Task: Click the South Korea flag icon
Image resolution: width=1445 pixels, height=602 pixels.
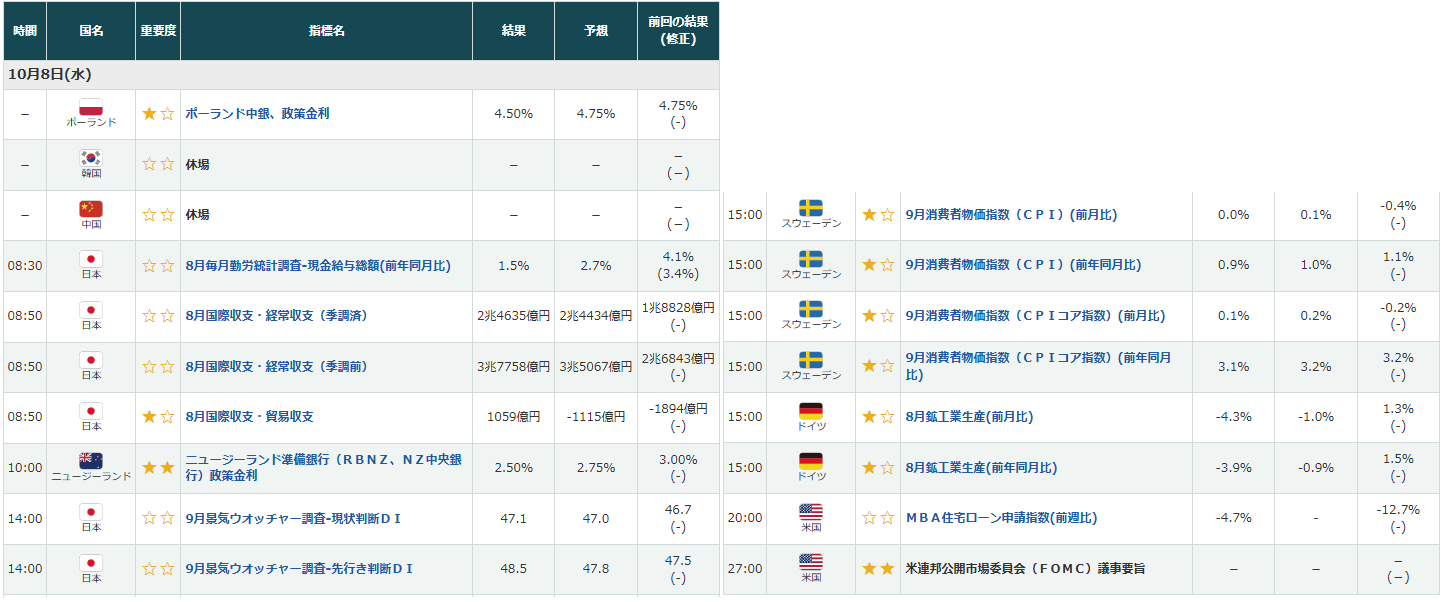Action: pos(91,158)
